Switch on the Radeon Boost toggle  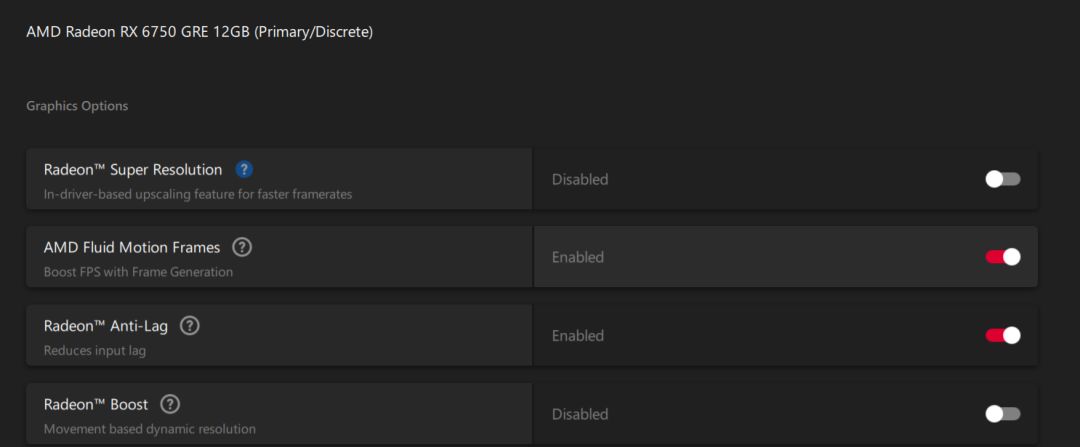pos(1003,413)
